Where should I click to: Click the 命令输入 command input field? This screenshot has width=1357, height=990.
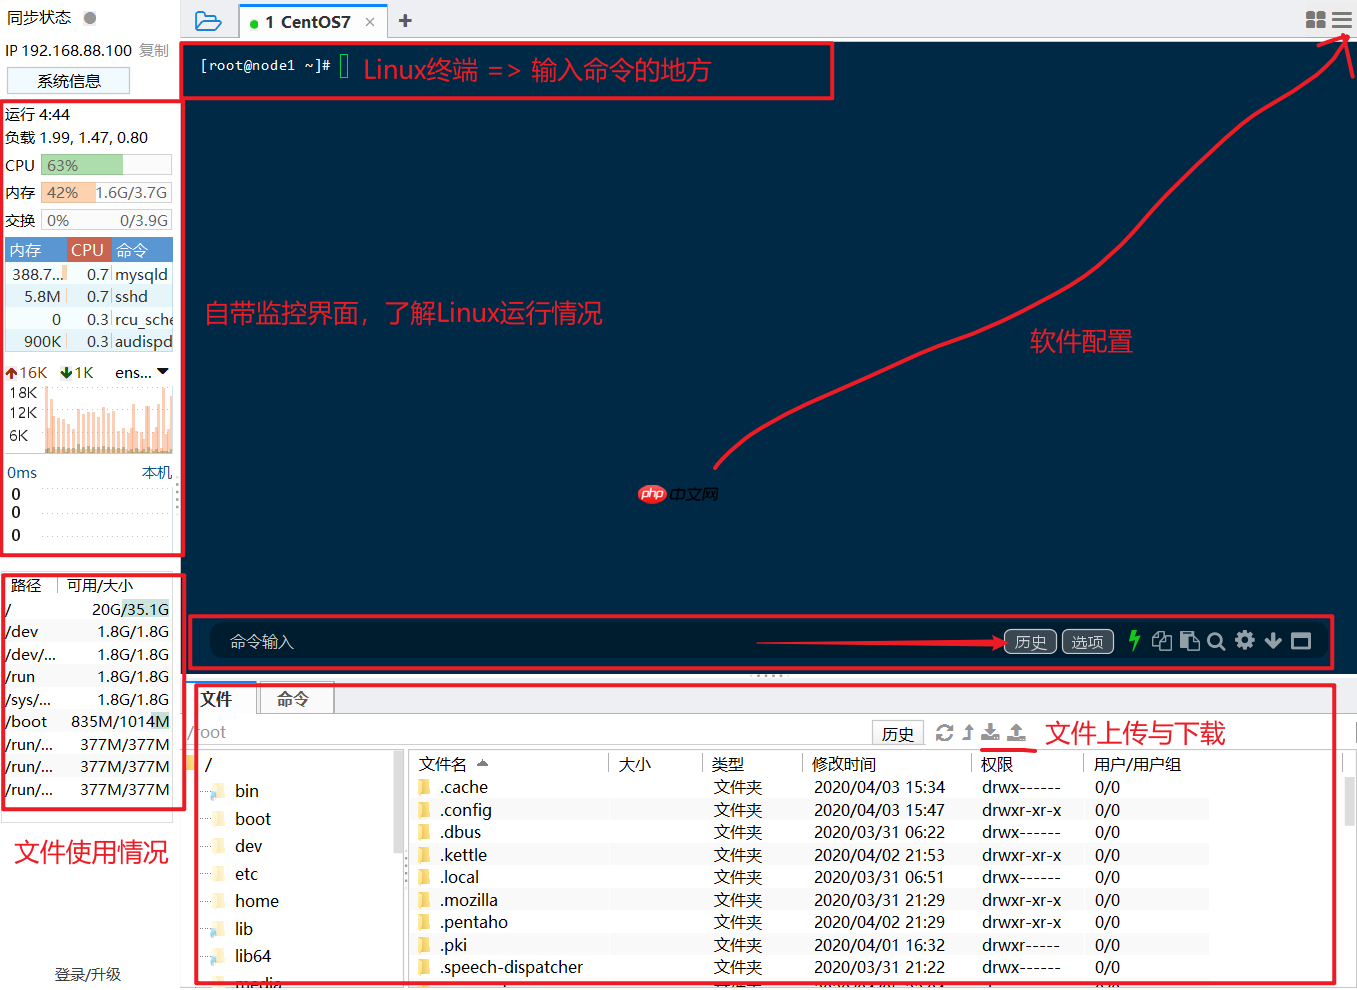coord(500,641)
